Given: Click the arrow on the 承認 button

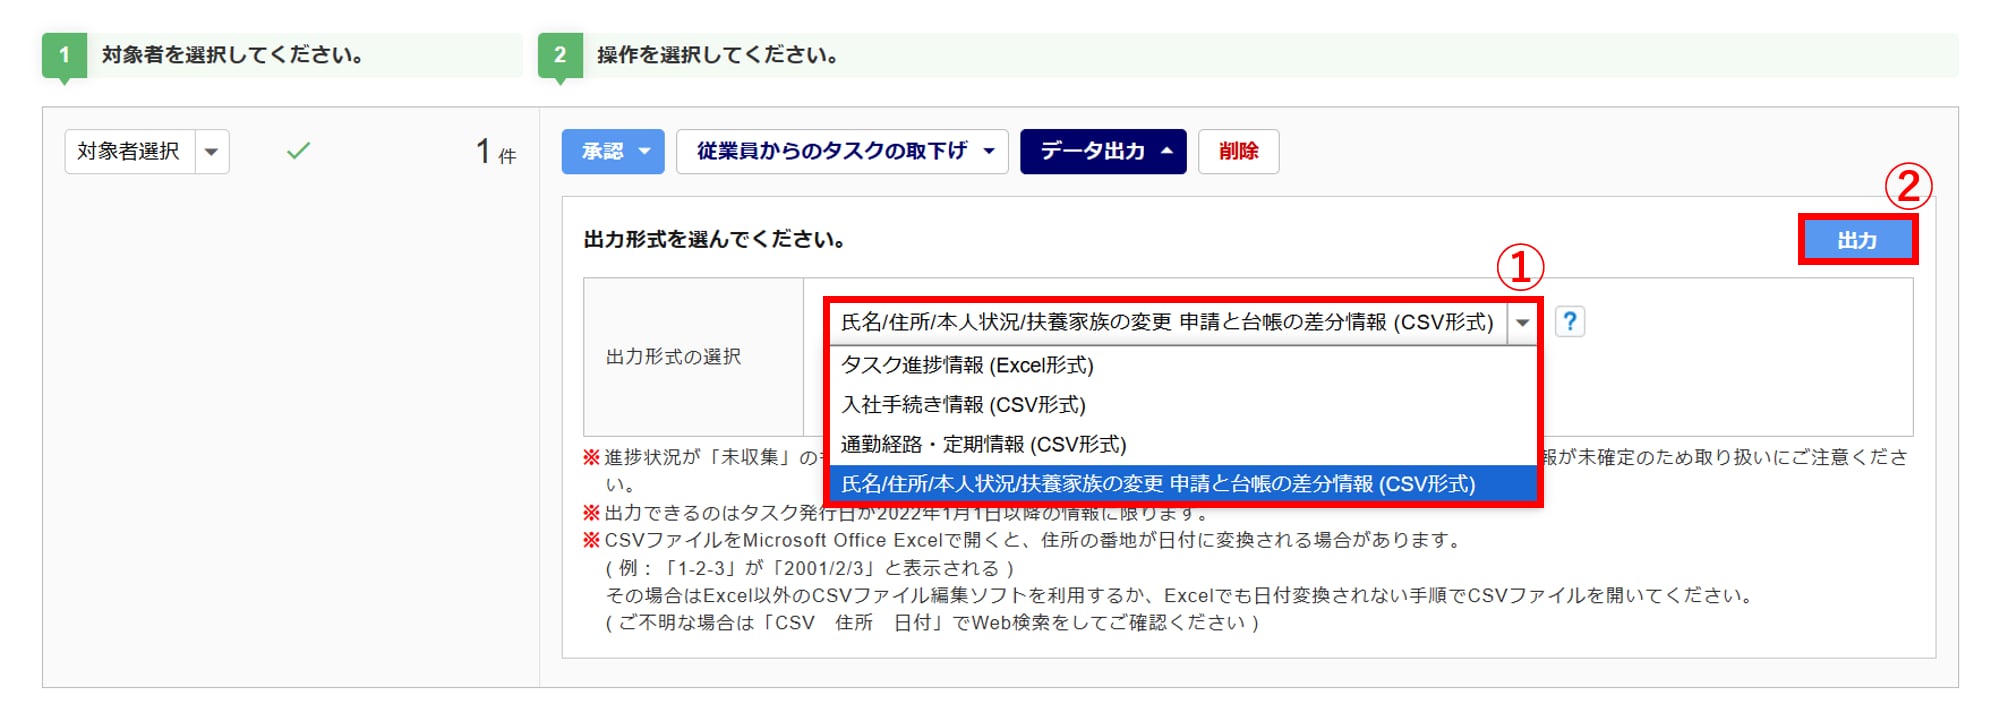Looking at the screenshot, I should 645,151.
